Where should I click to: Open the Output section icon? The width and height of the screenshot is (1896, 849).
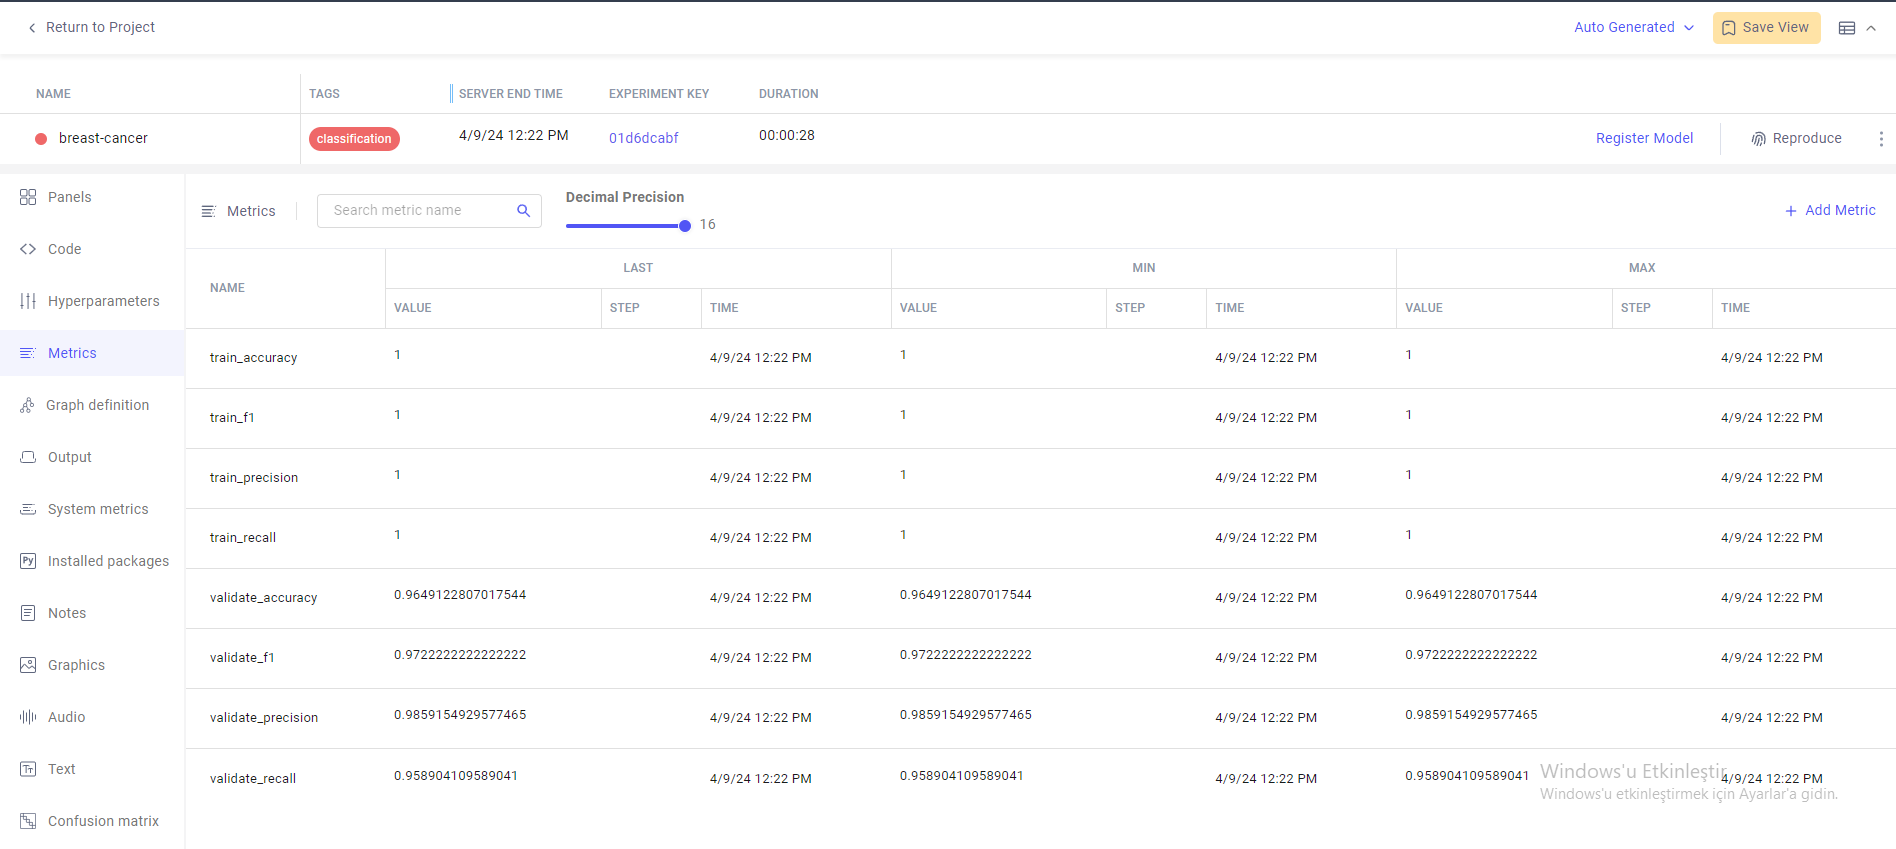coord(28,457)
